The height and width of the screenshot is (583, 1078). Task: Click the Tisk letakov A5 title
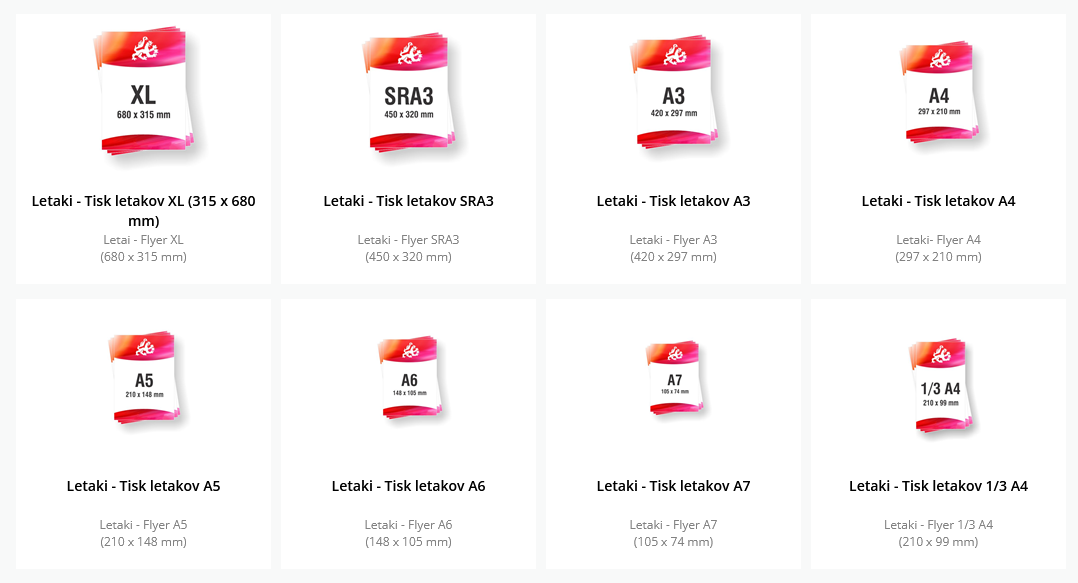tap(144, 486)
